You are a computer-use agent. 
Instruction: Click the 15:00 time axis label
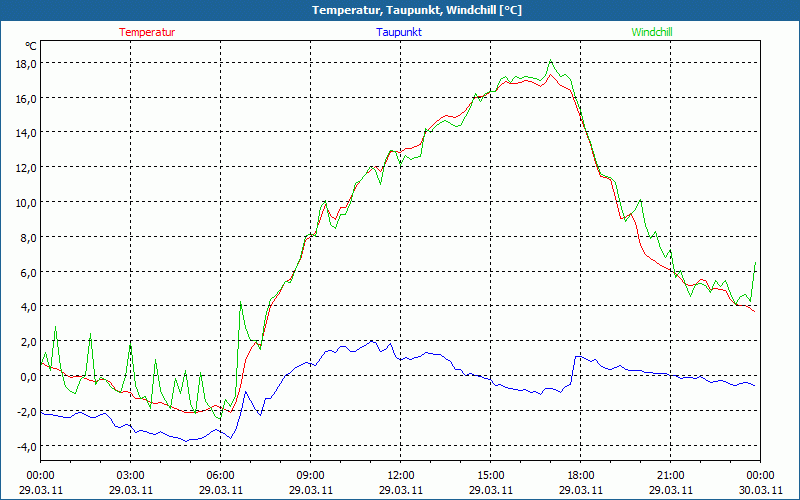pos(491,475)
